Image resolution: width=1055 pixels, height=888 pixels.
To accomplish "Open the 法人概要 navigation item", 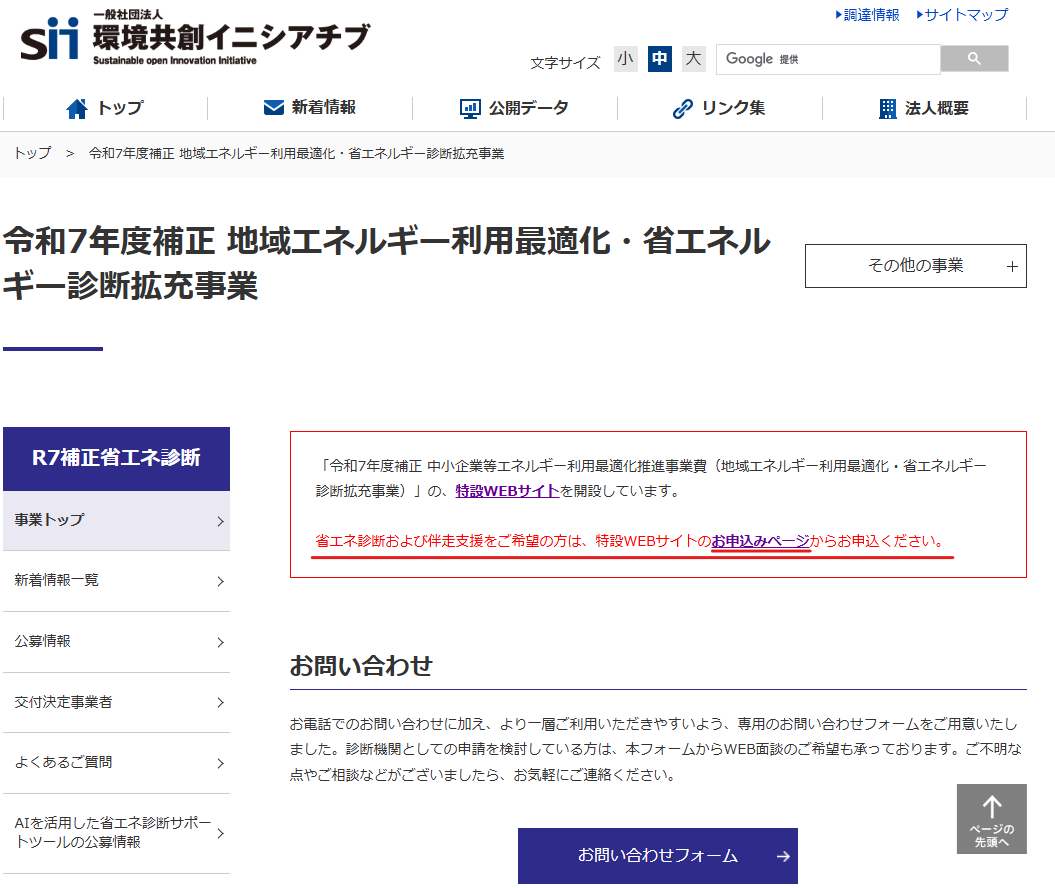I will pyautogui.click(x=924, y=108).
